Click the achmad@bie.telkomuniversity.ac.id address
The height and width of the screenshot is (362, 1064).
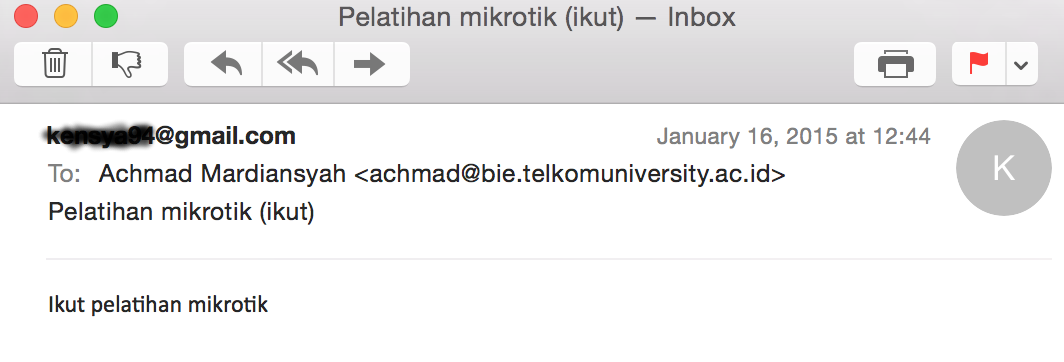pyautogui.click(x=570, y=175)
